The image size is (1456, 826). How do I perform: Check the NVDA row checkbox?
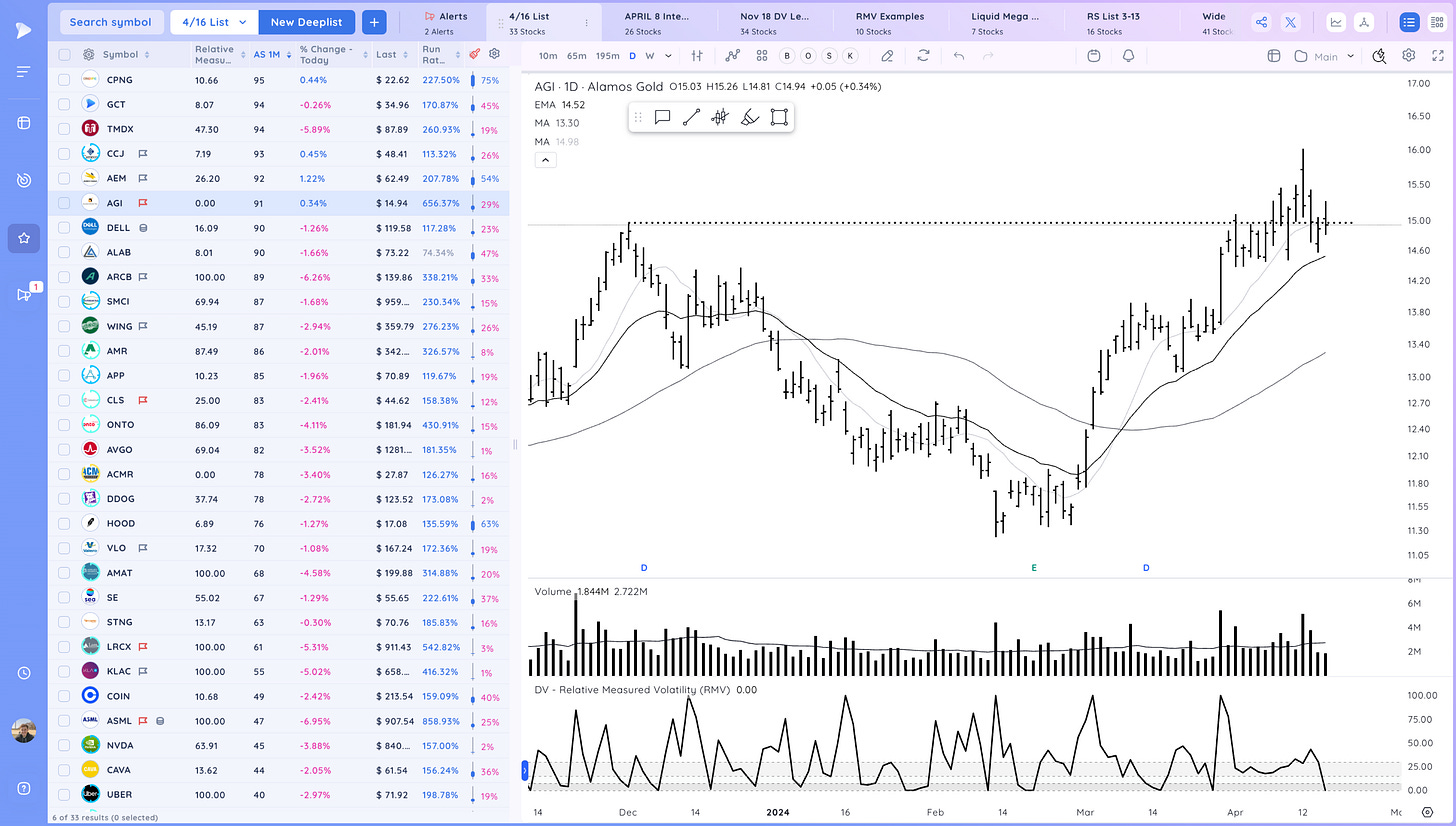click(65, 746)
